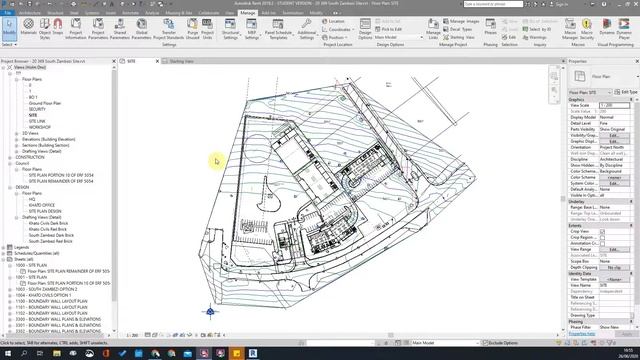The image size is (640, 360).
Task: Toggle Crop View checkbox
Action: pos(602,231)
